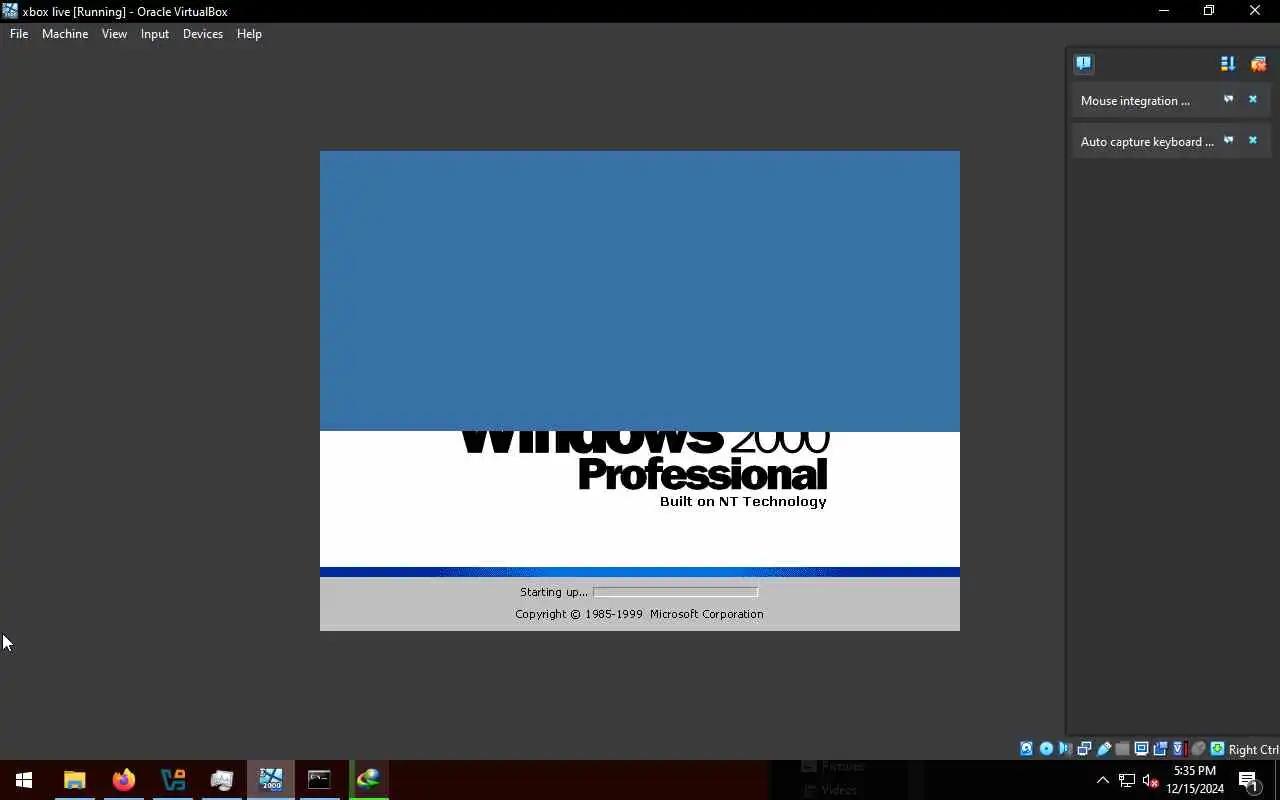This screenshot has width=1280, height=800.
Task: Dismiss the Auto capture keyboard notification
Action: [x=1252, y=141]
